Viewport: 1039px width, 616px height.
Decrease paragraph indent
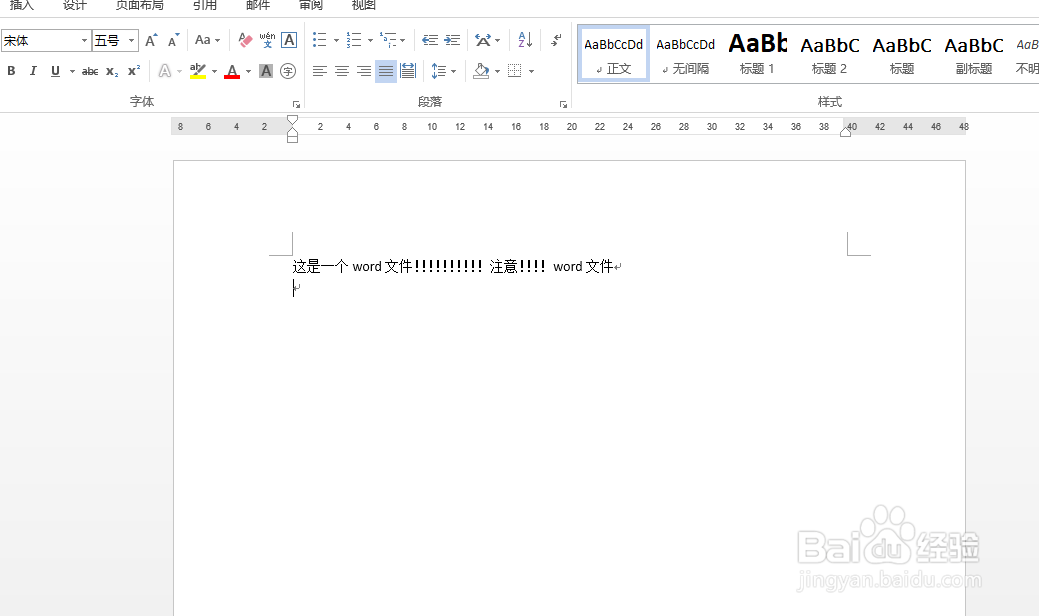coord(430,40)
